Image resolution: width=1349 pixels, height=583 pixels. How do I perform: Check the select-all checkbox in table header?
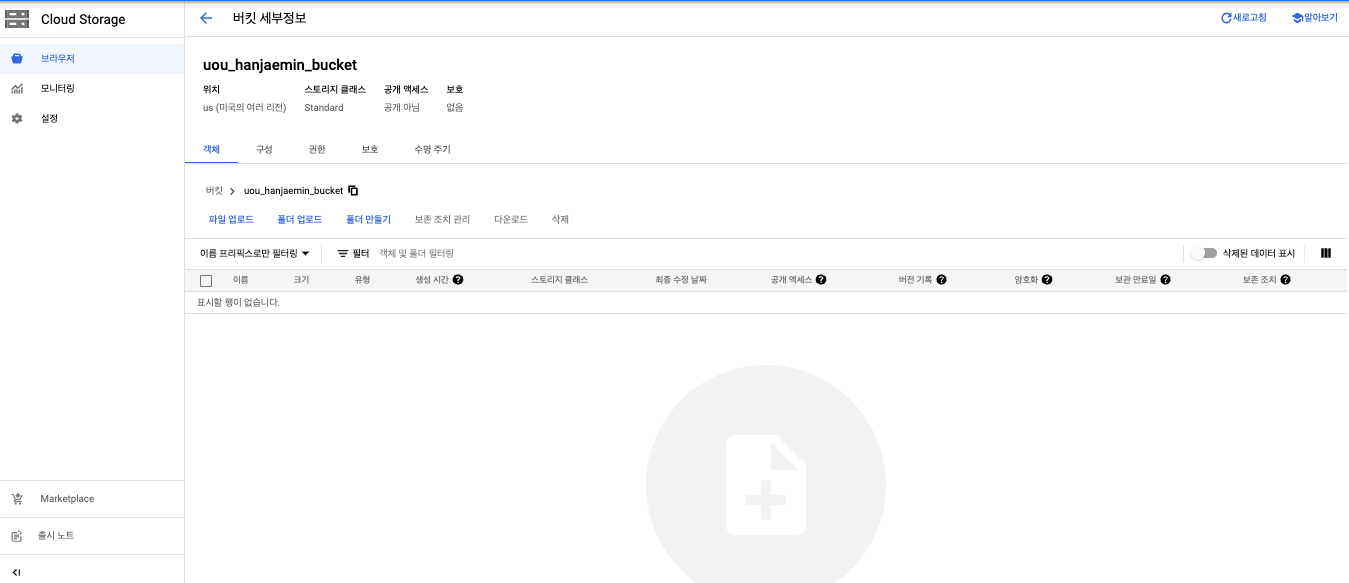point(206,281)
